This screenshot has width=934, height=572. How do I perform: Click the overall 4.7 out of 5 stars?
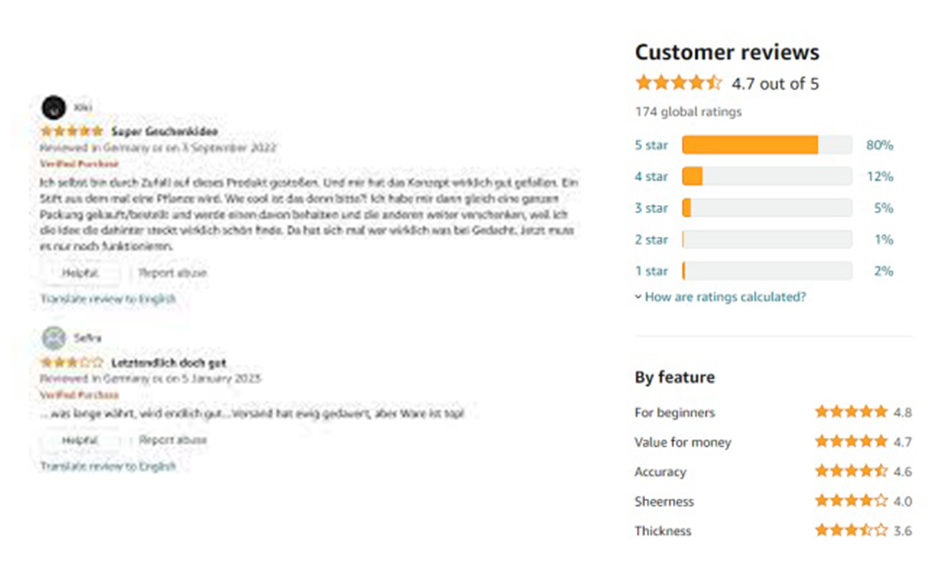[x=678, y=83]
